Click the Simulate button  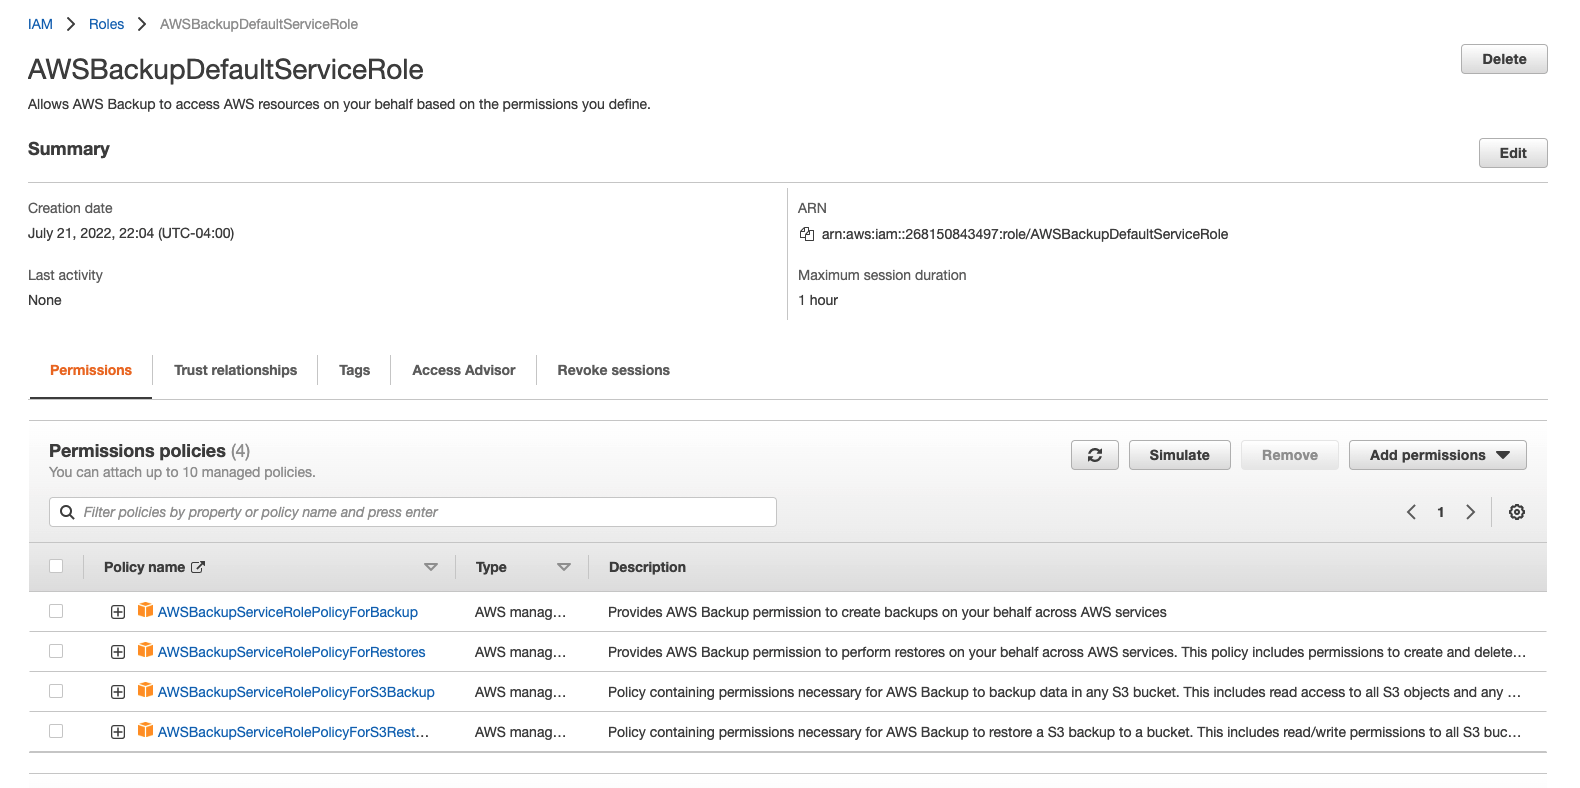(1180, 455)
